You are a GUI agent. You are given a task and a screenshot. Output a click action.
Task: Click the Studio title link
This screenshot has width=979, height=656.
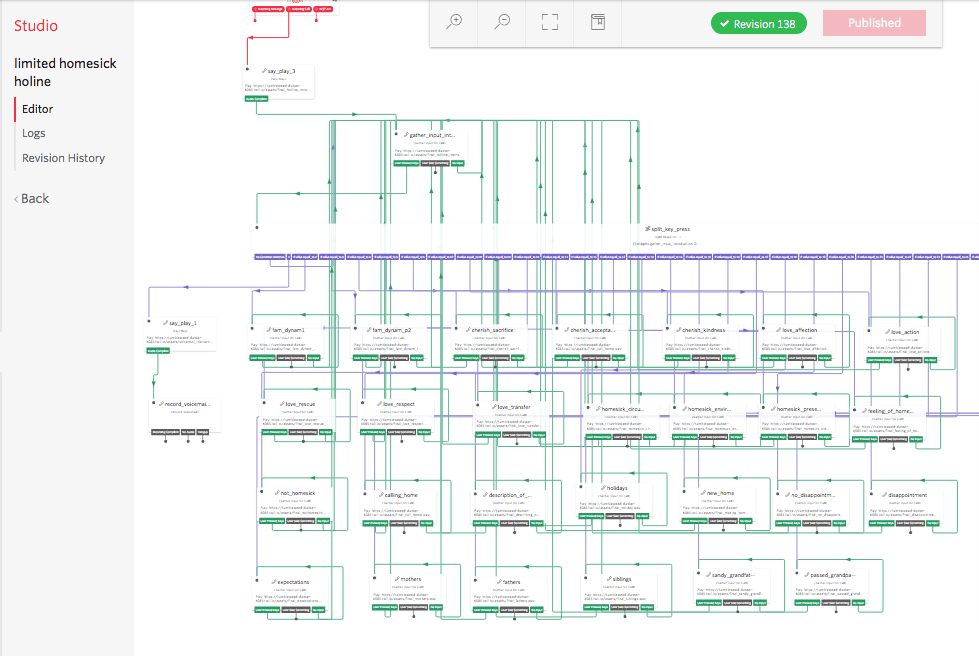[x=36, y=26]
